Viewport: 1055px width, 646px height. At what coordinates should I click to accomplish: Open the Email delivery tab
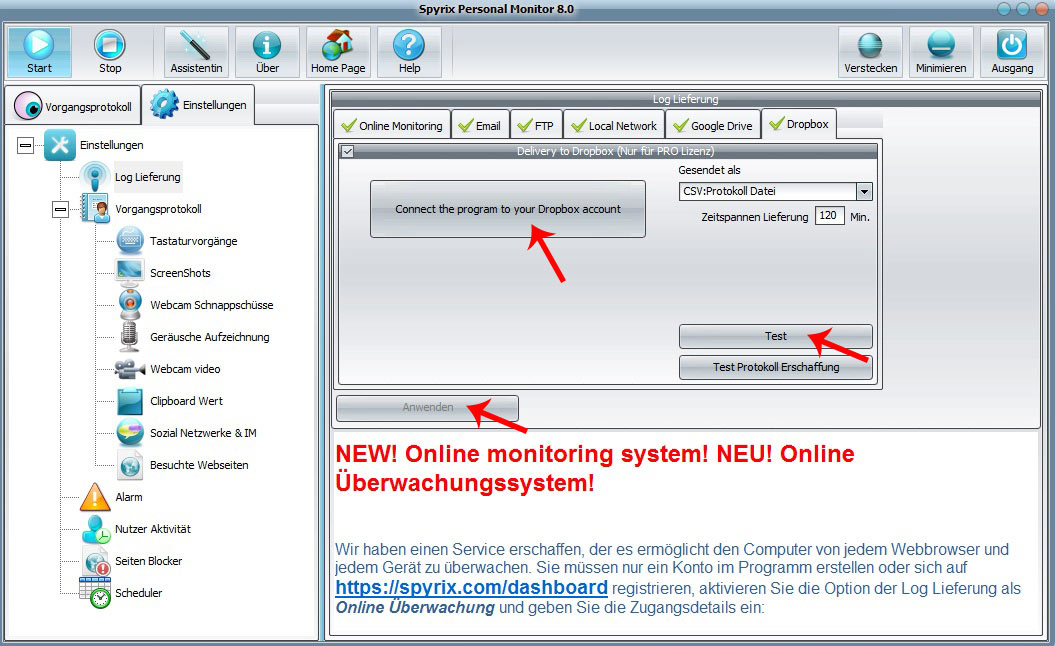tap(480, 125)
